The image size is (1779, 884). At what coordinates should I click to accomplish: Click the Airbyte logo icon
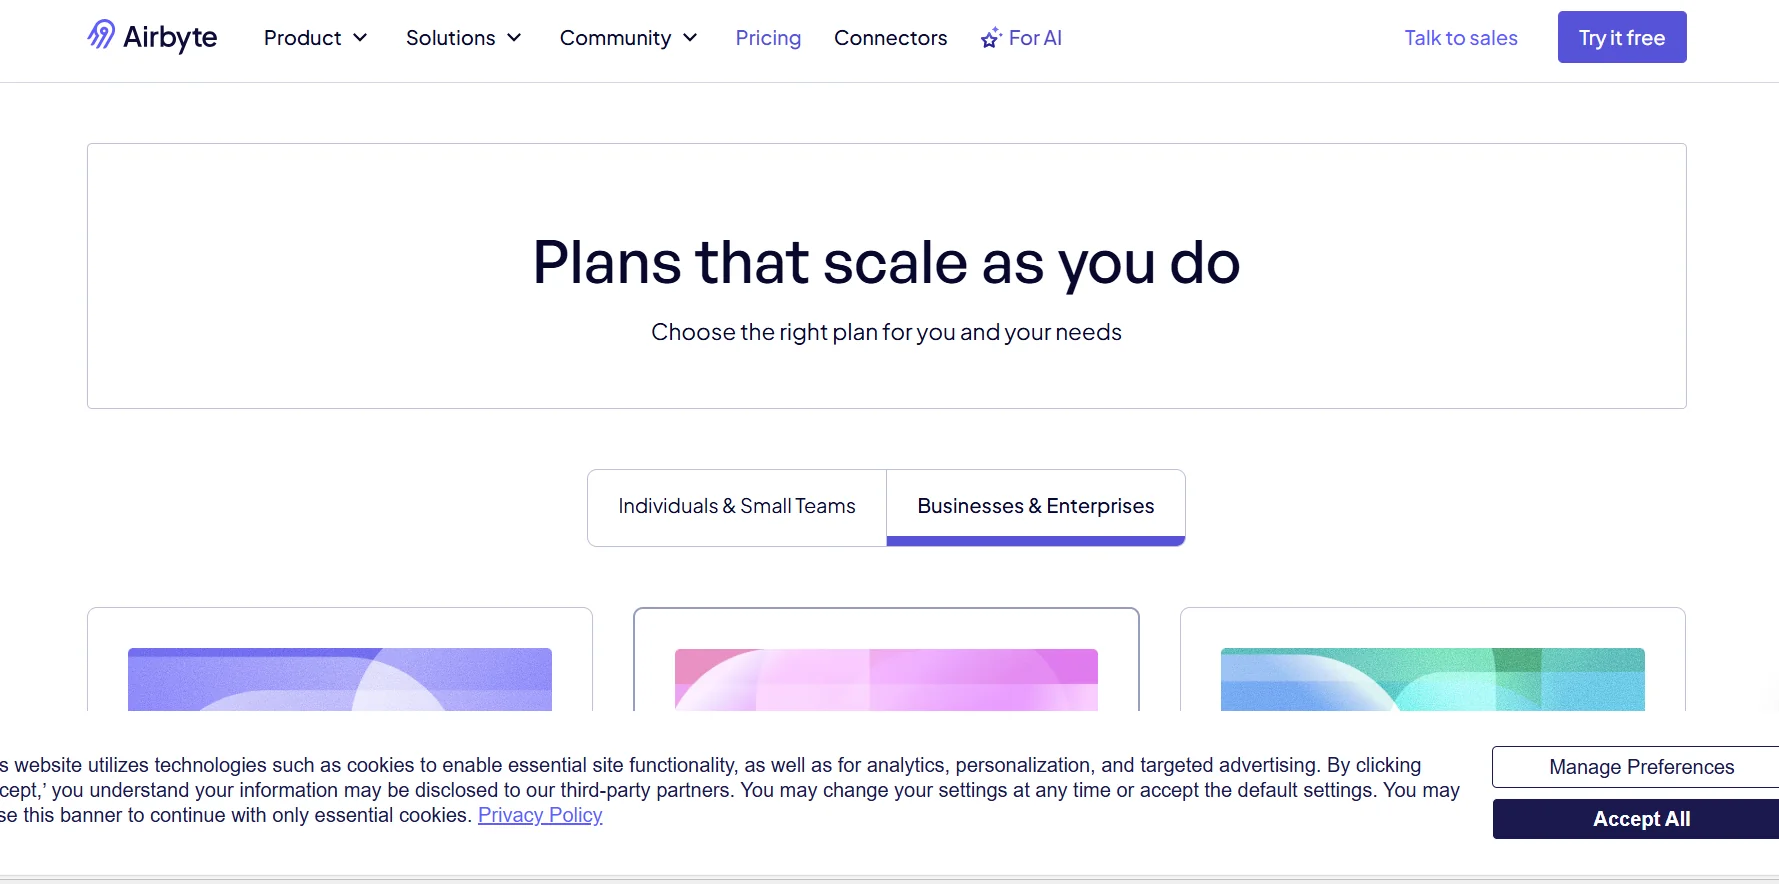(101, 36)
